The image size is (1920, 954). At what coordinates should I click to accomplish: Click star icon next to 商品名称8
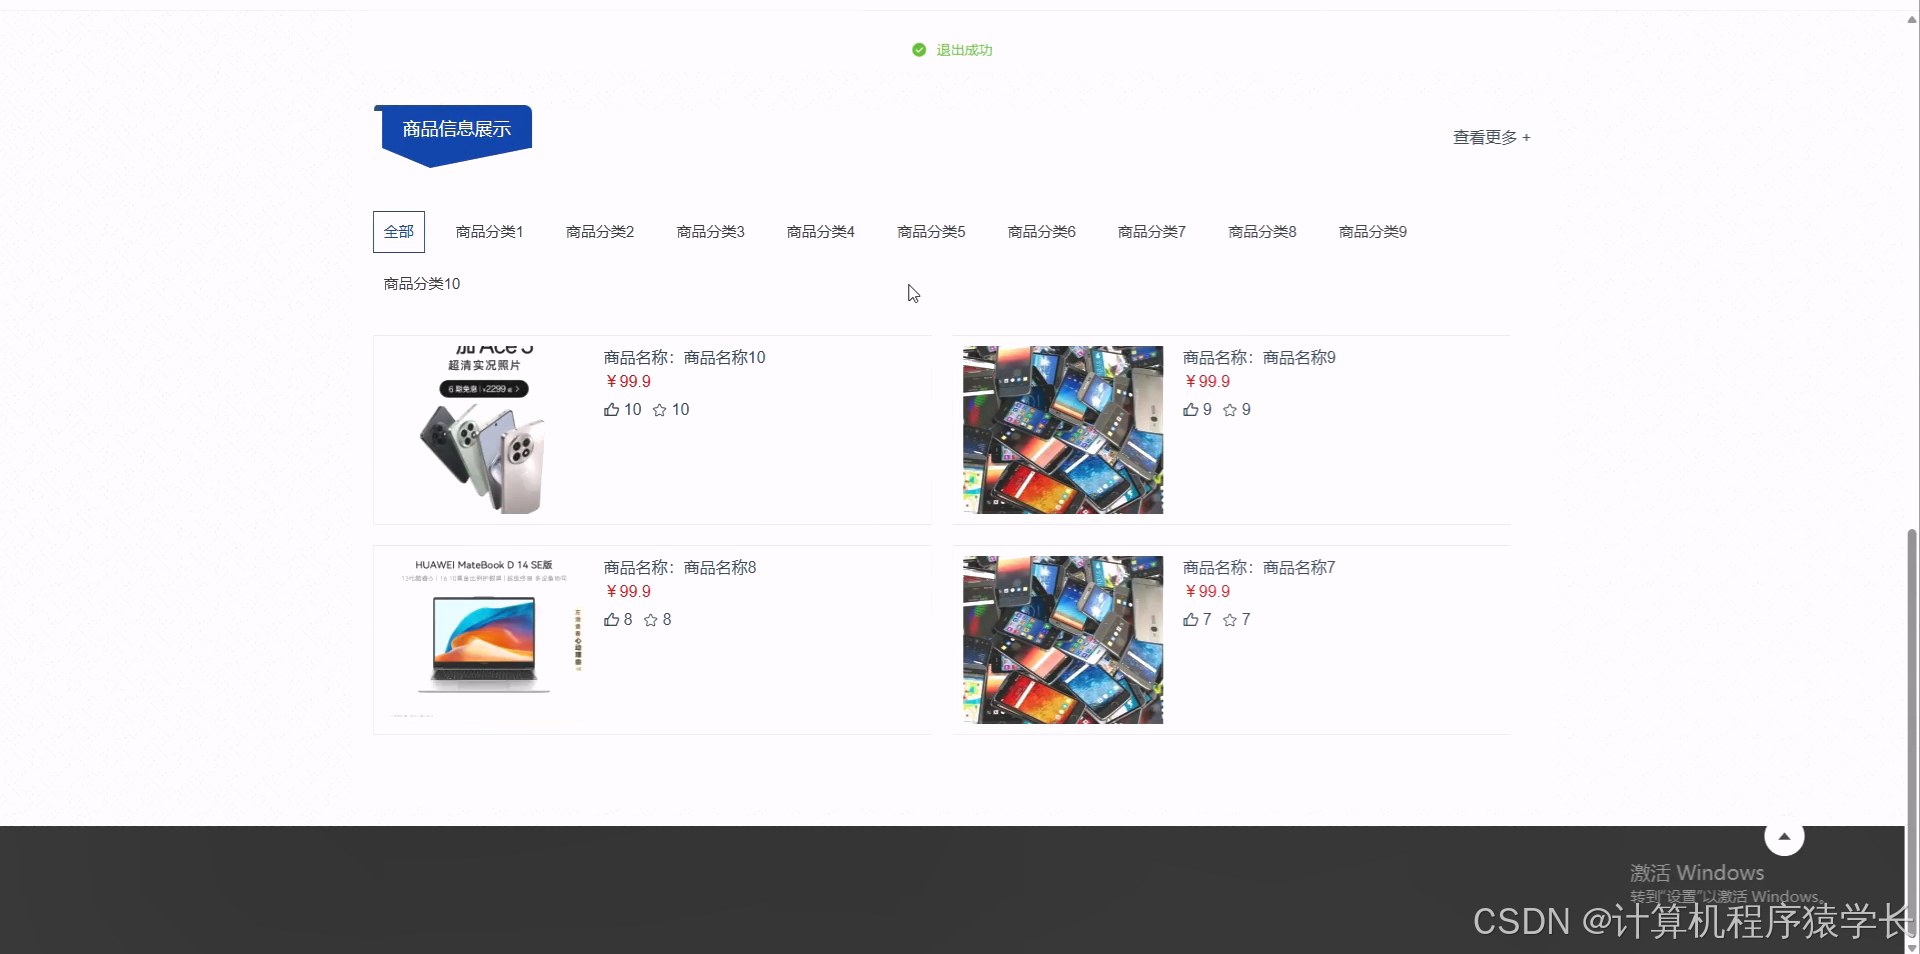[649, 619]
